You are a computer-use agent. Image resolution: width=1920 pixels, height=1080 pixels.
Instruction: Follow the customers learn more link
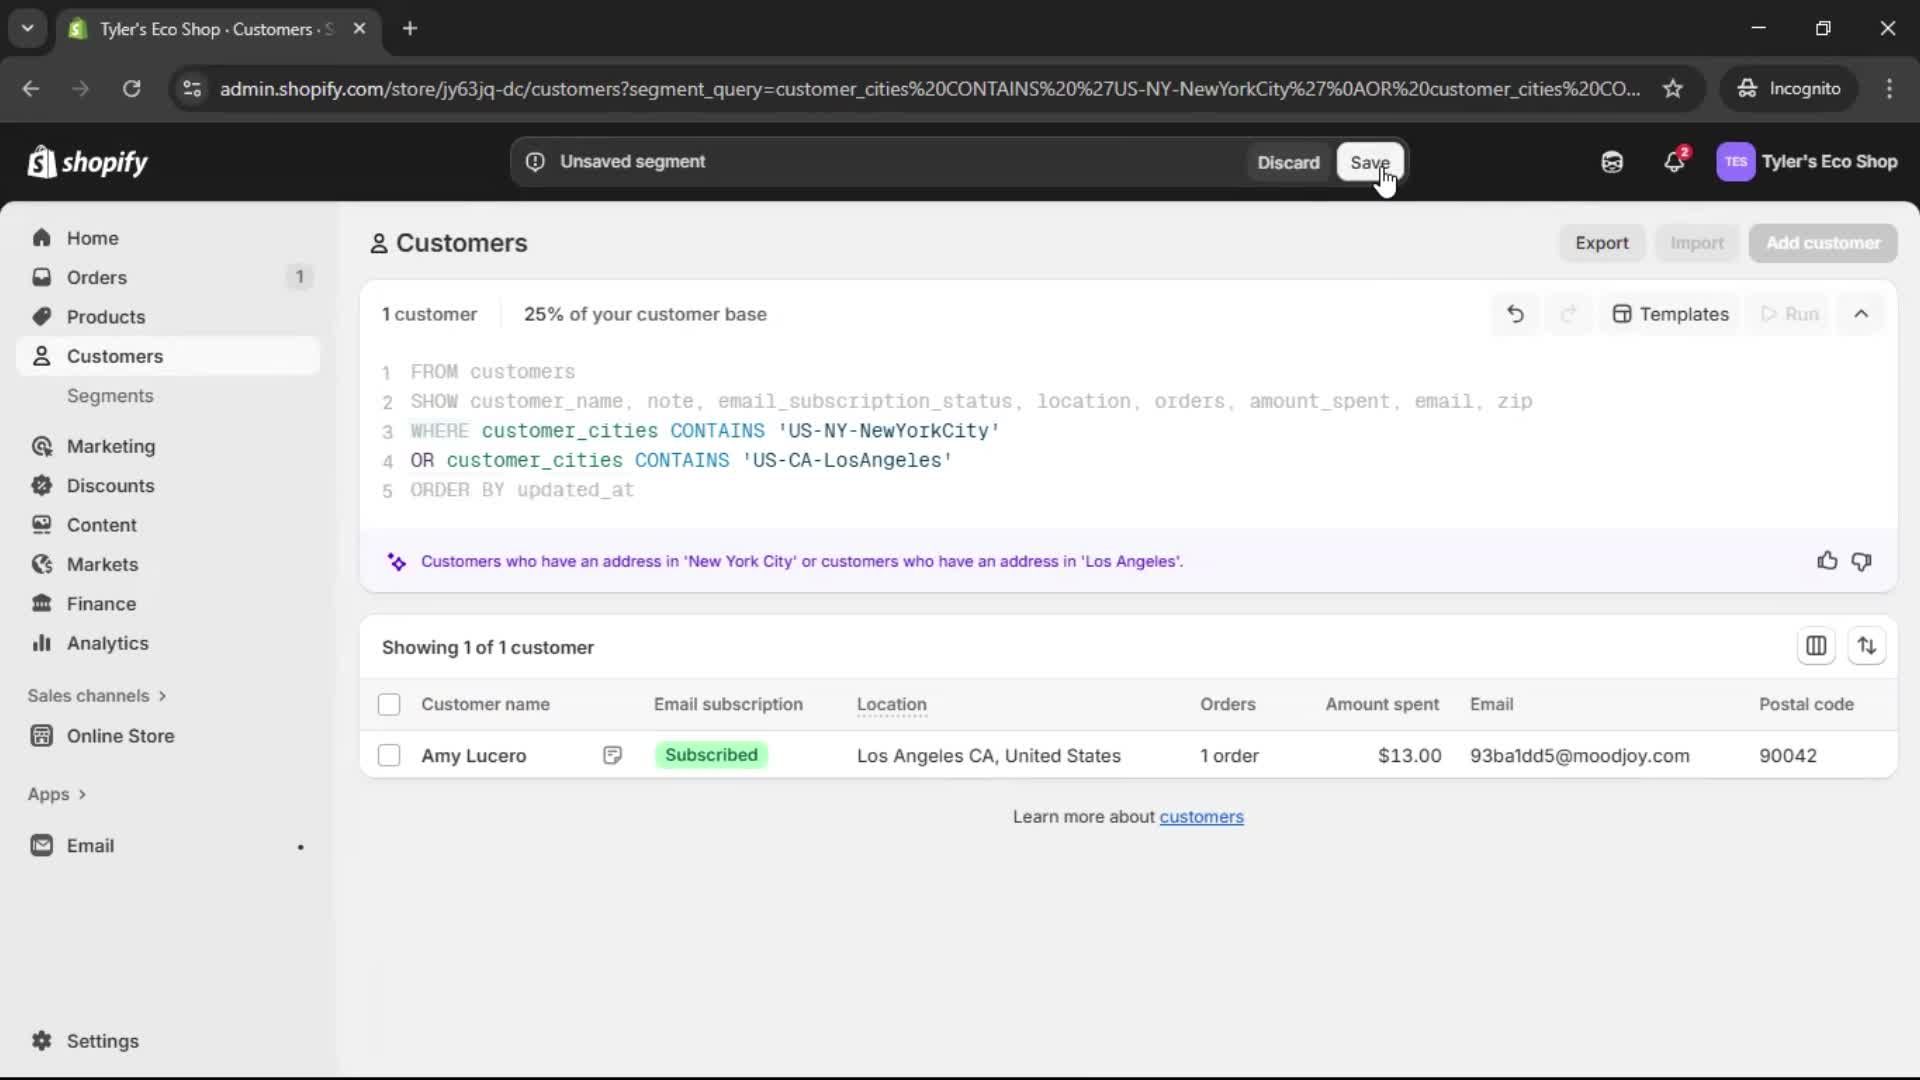tap(1201, 817)
